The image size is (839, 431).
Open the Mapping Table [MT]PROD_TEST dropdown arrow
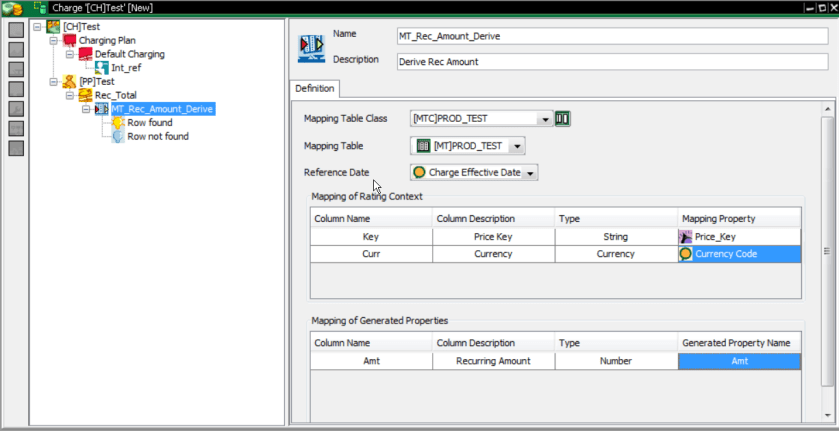pos(516,146)
